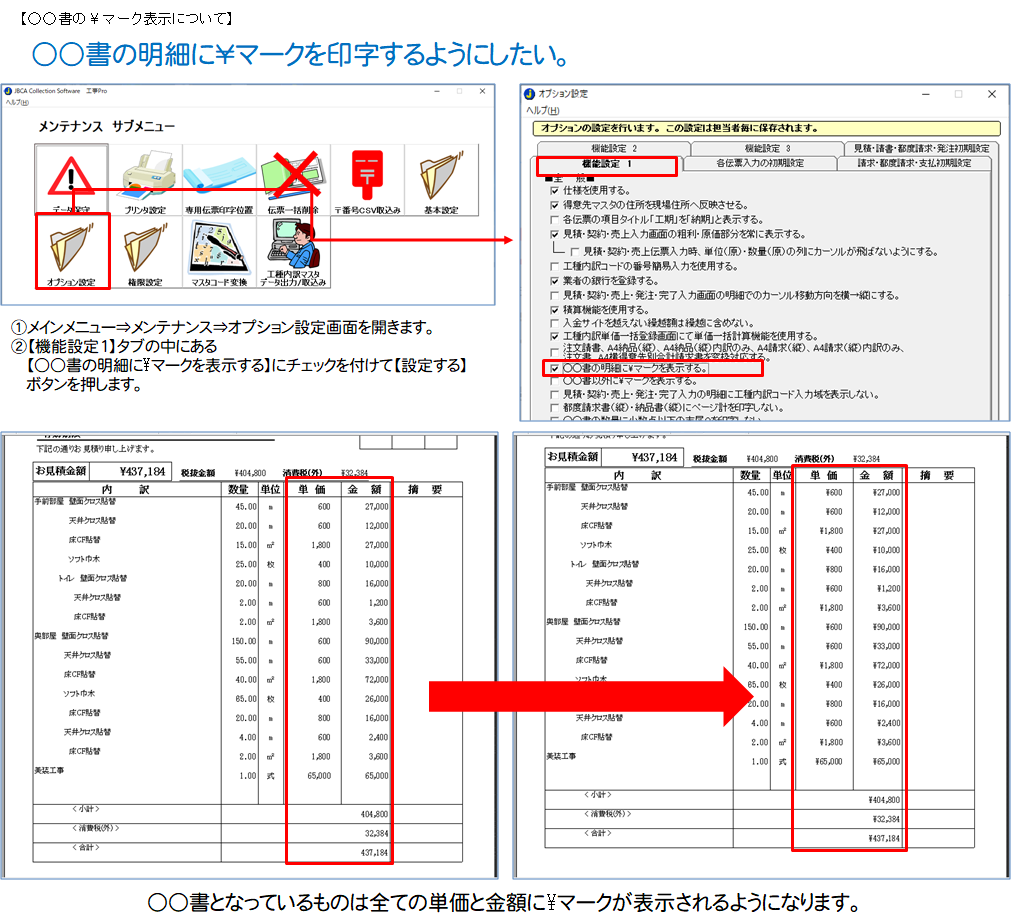
Task: Enable ○○書の明細に¥マークを表示する checkbox
Action: click(x=555, y=368)
